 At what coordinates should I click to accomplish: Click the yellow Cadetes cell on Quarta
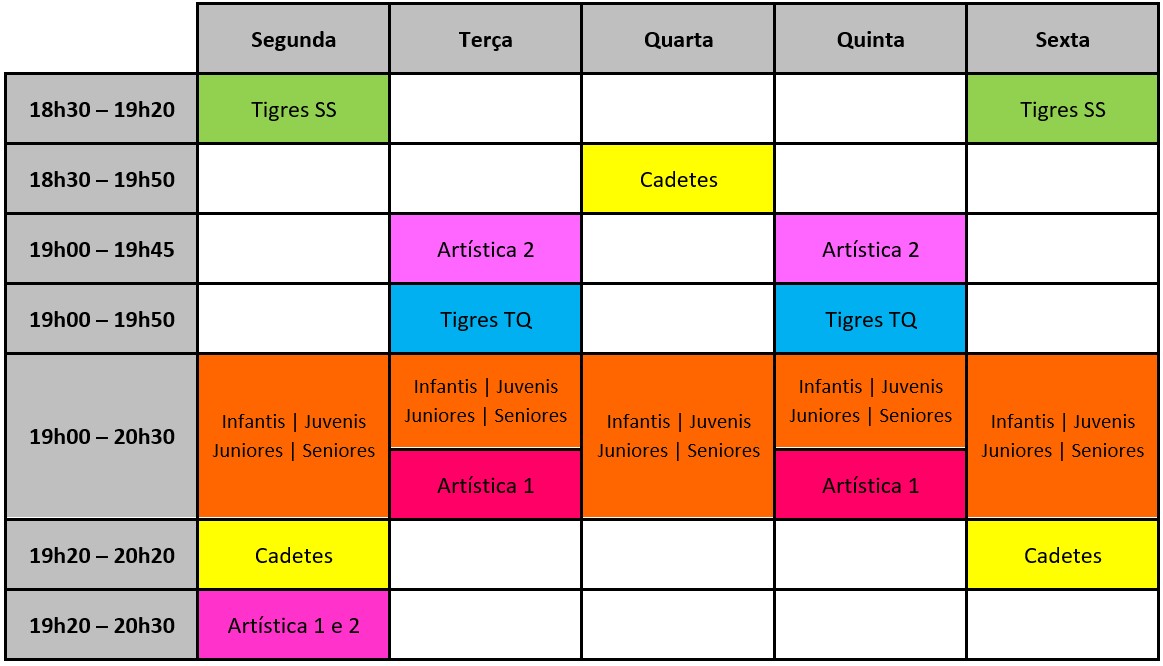click(678, 179)
